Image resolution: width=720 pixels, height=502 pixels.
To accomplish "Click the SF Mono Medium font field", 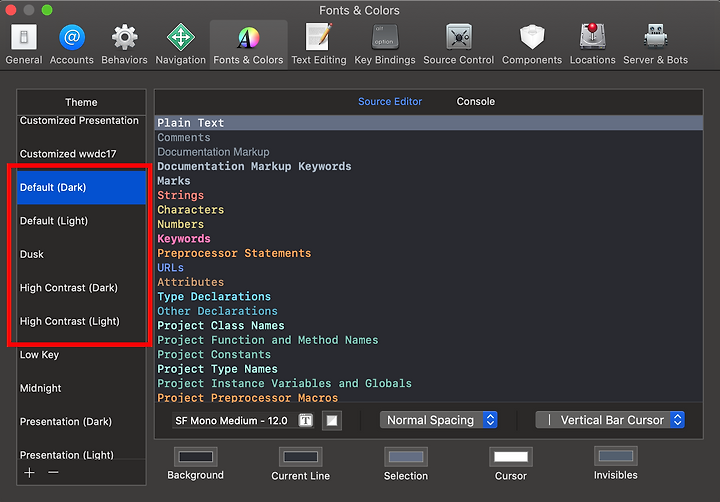I will click(x=243, y=420).
